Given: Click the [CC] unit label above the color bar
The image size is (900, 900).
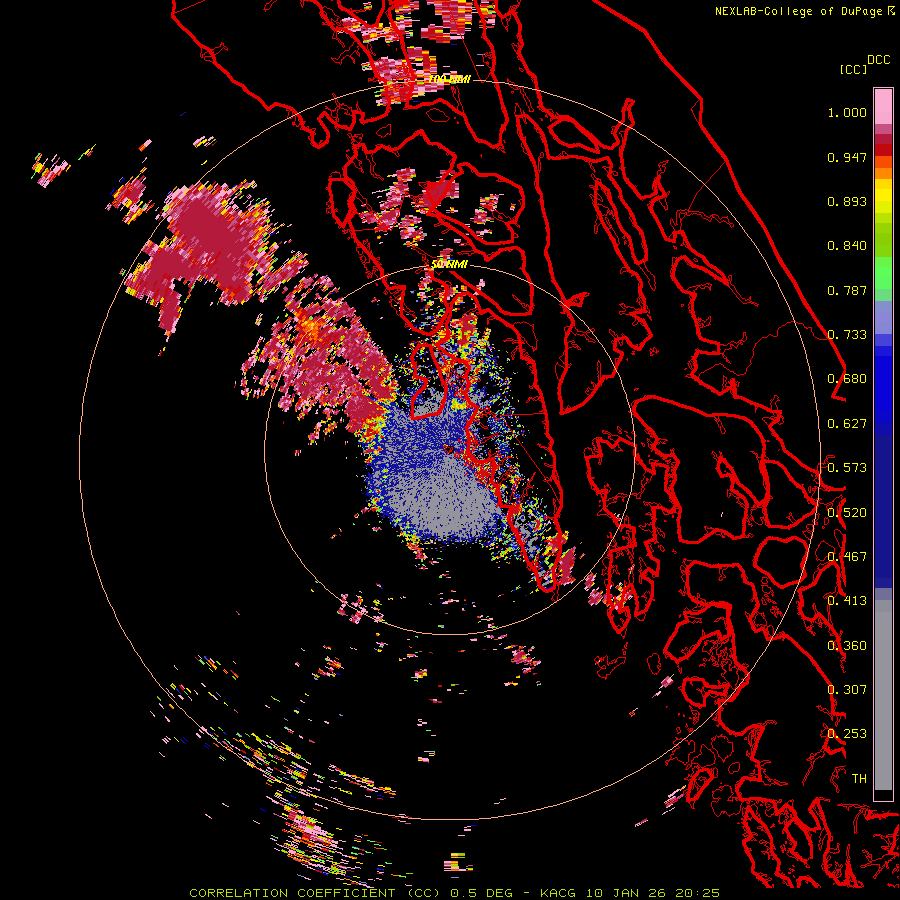Looking at the screenshot, I should [853, 69].
